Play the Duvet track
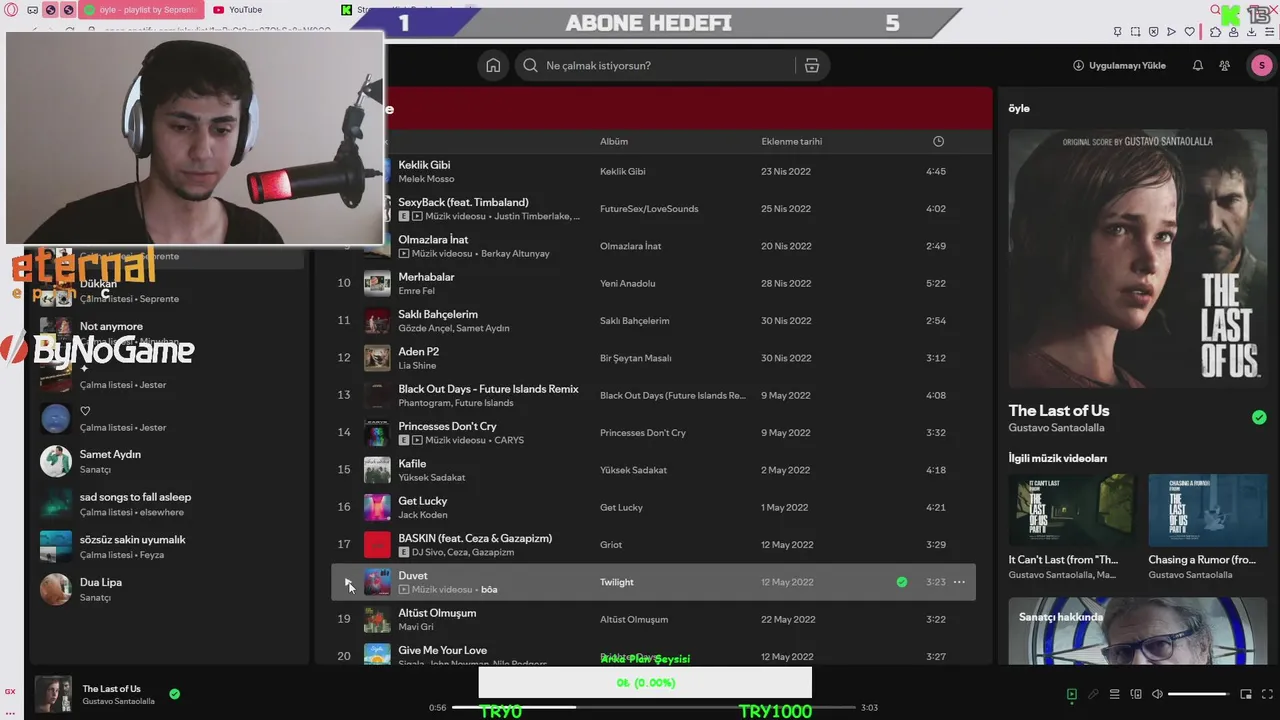 pyautogui.click(x=347, y=582)
